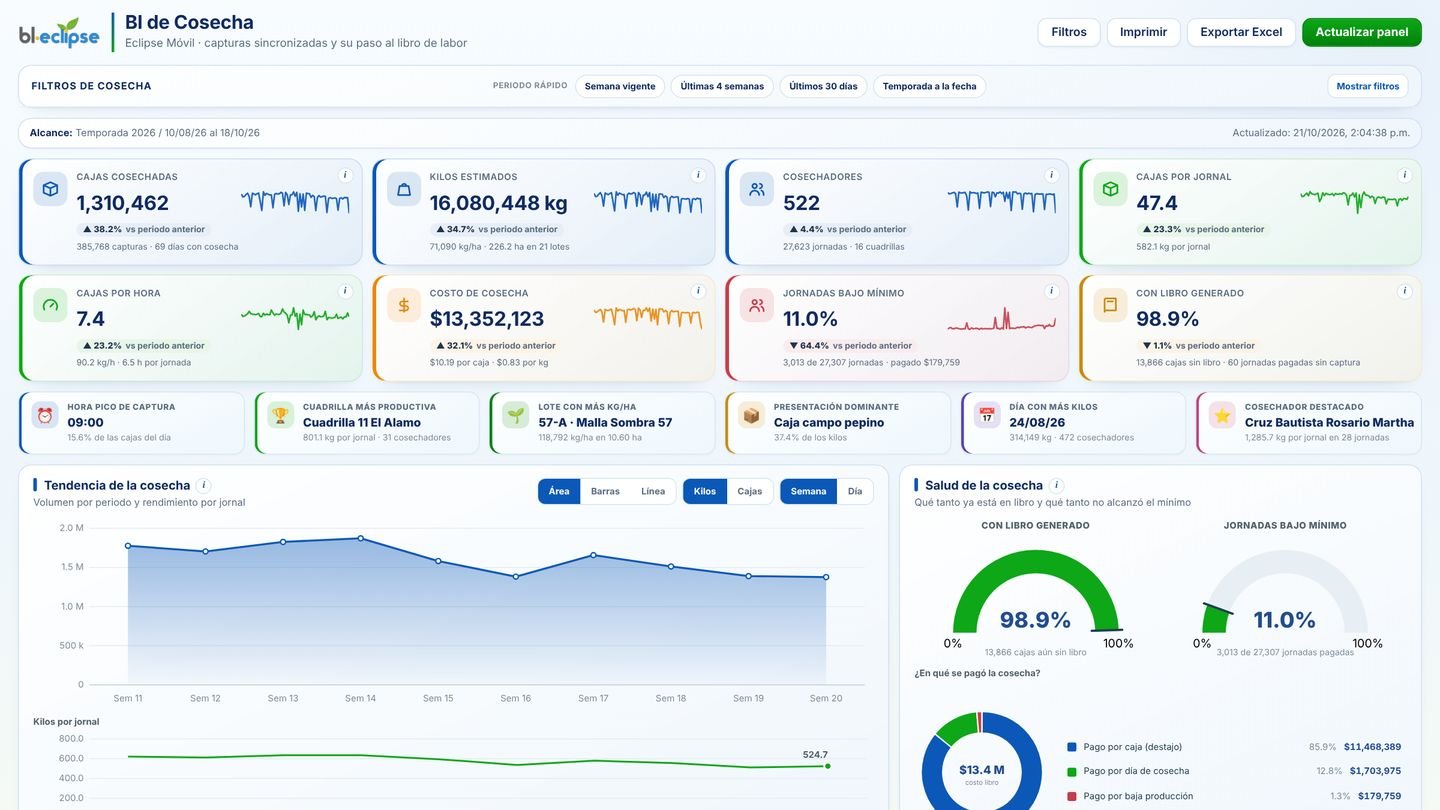
Task: Click the Con Libro Generado 98.9% gauge
Action: pos(1036,592)
